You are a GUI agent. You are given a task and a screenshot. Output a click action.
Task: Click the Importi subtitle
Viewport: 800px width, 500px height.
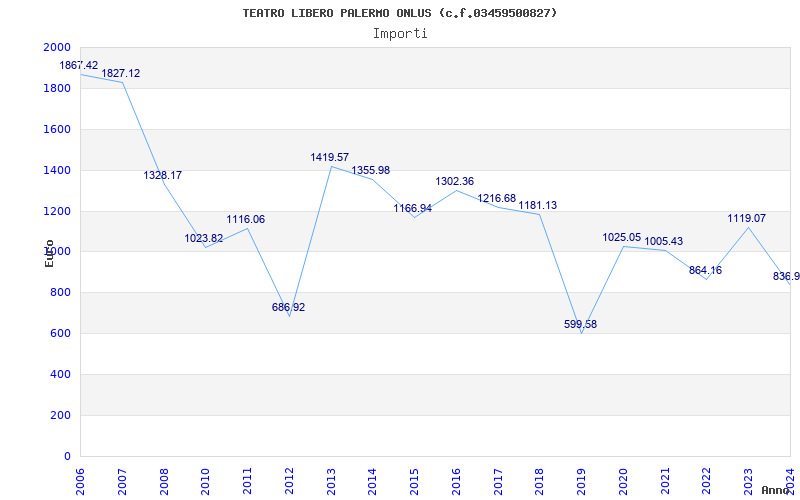point(400,34)
